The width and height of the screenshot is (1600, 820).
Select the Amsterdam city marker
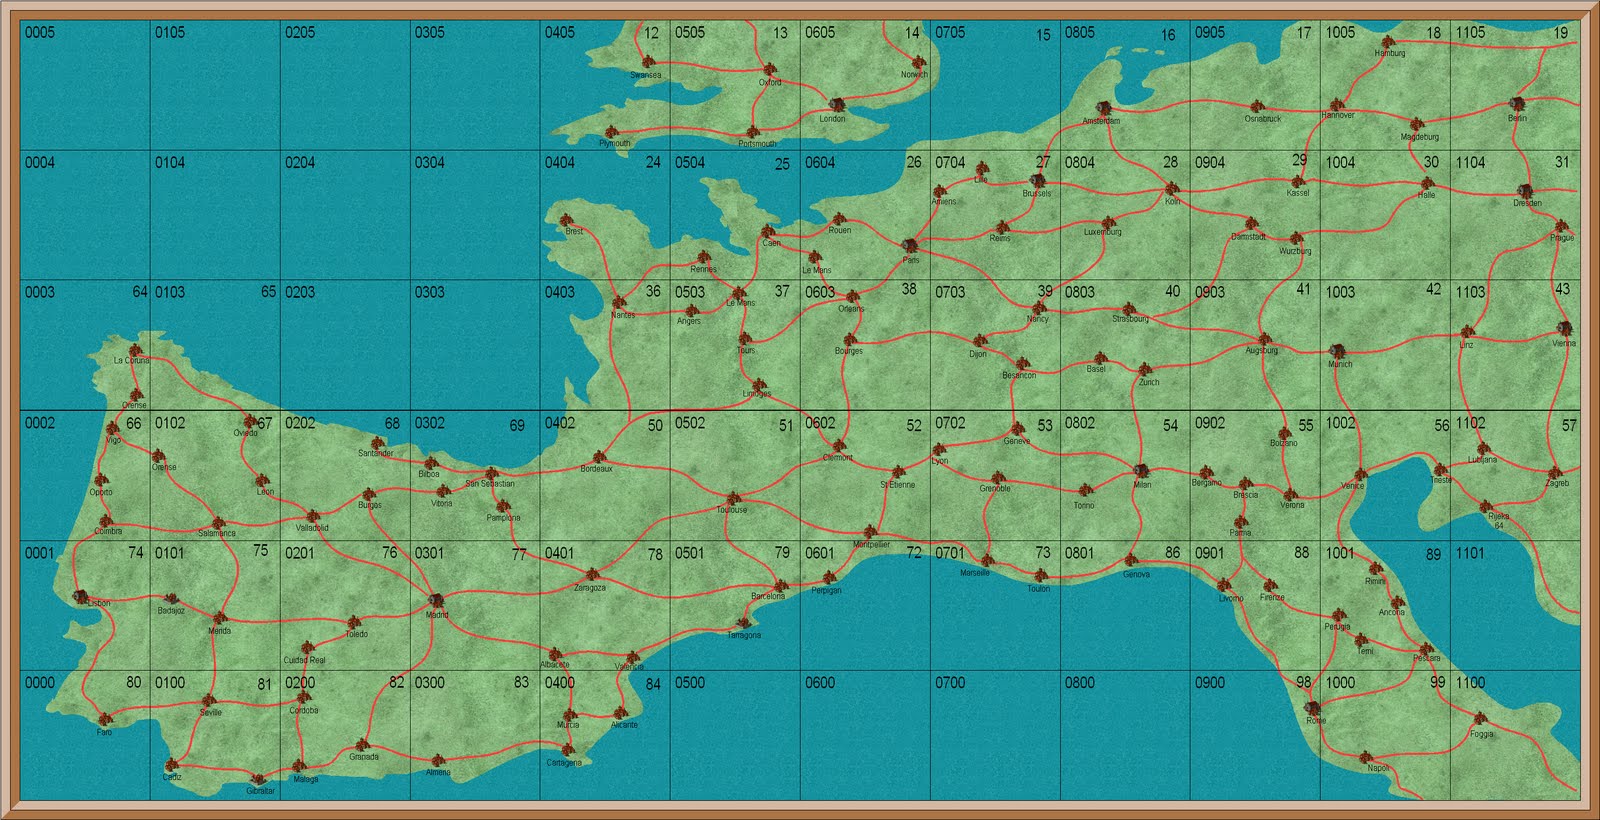[1104, 108]
